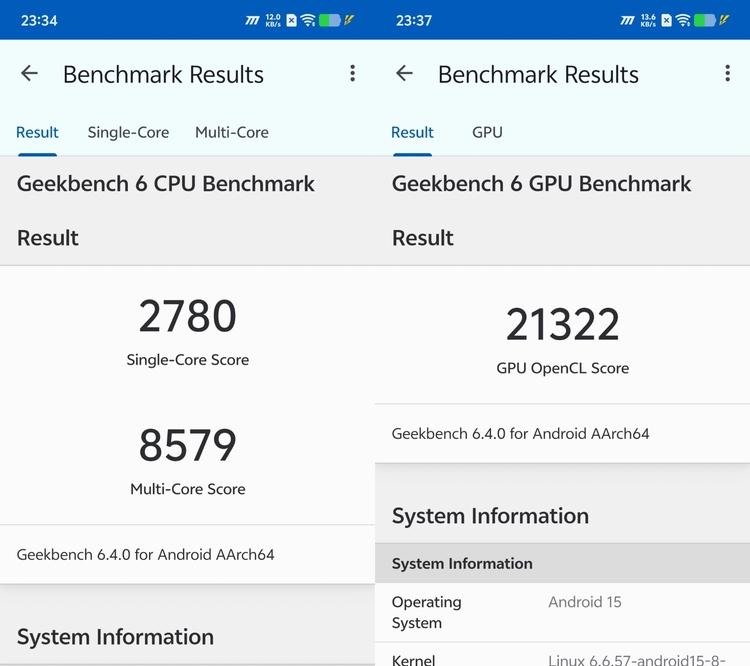Tap Geekbench 6 CPU Benchmark heading

(x=165, y=184)
